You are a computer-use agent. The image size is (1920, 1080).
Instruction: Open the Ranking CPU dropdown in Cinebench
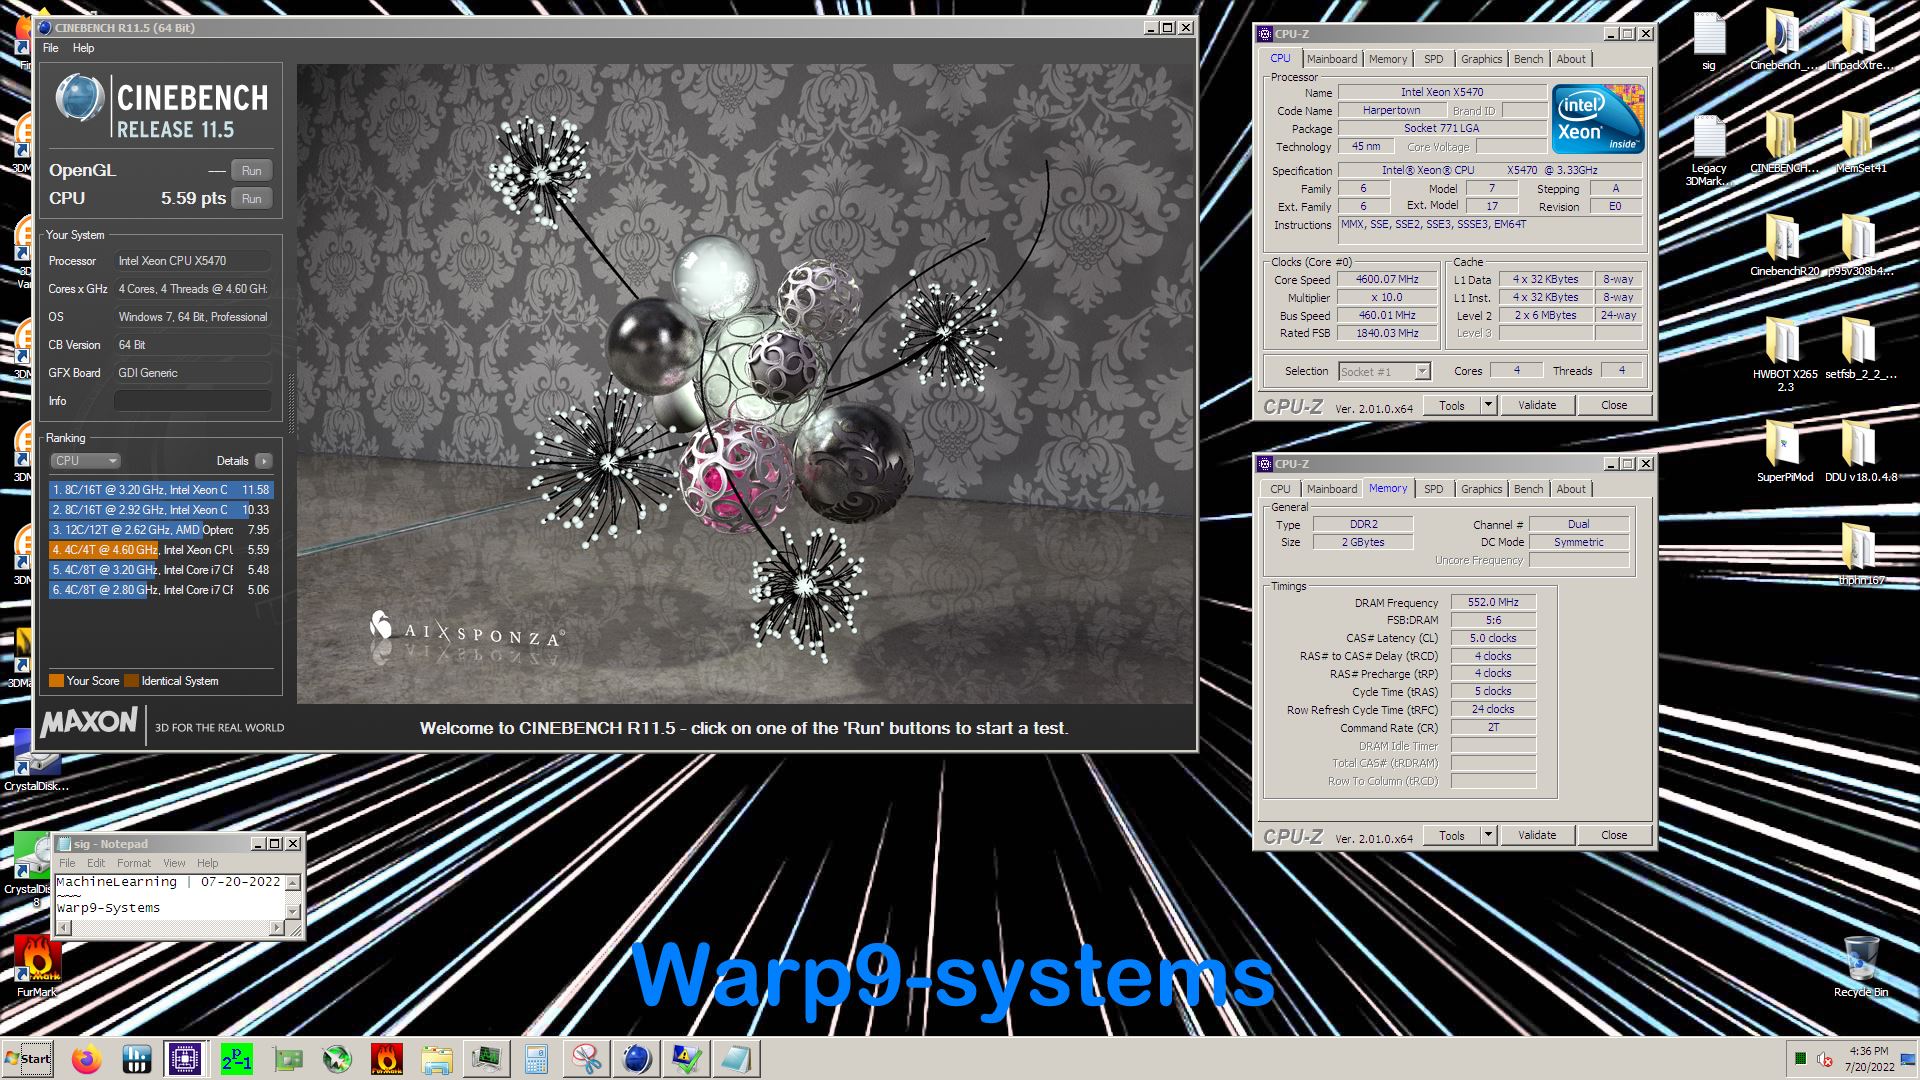pos(85,461)
